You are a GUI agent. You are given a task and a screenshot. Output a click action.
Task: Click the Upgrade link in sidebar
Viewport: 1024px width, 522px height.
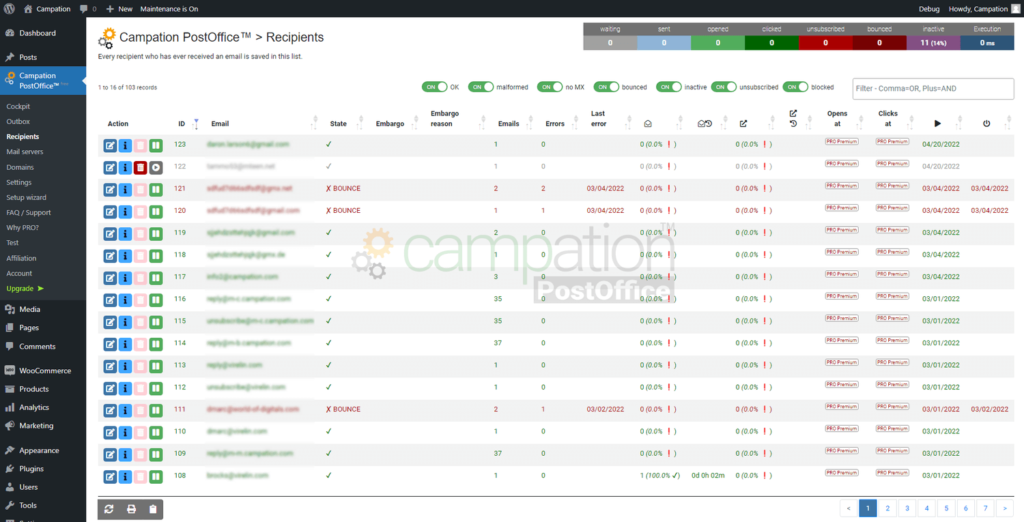click(x=25, y=289)
